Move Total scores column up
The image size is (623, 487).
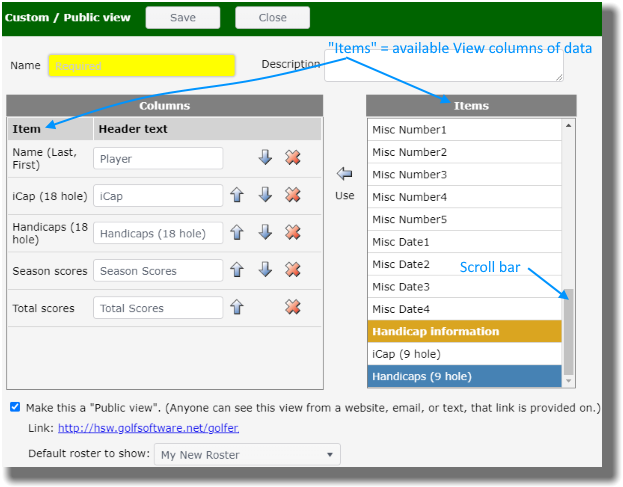coord(237,307)
